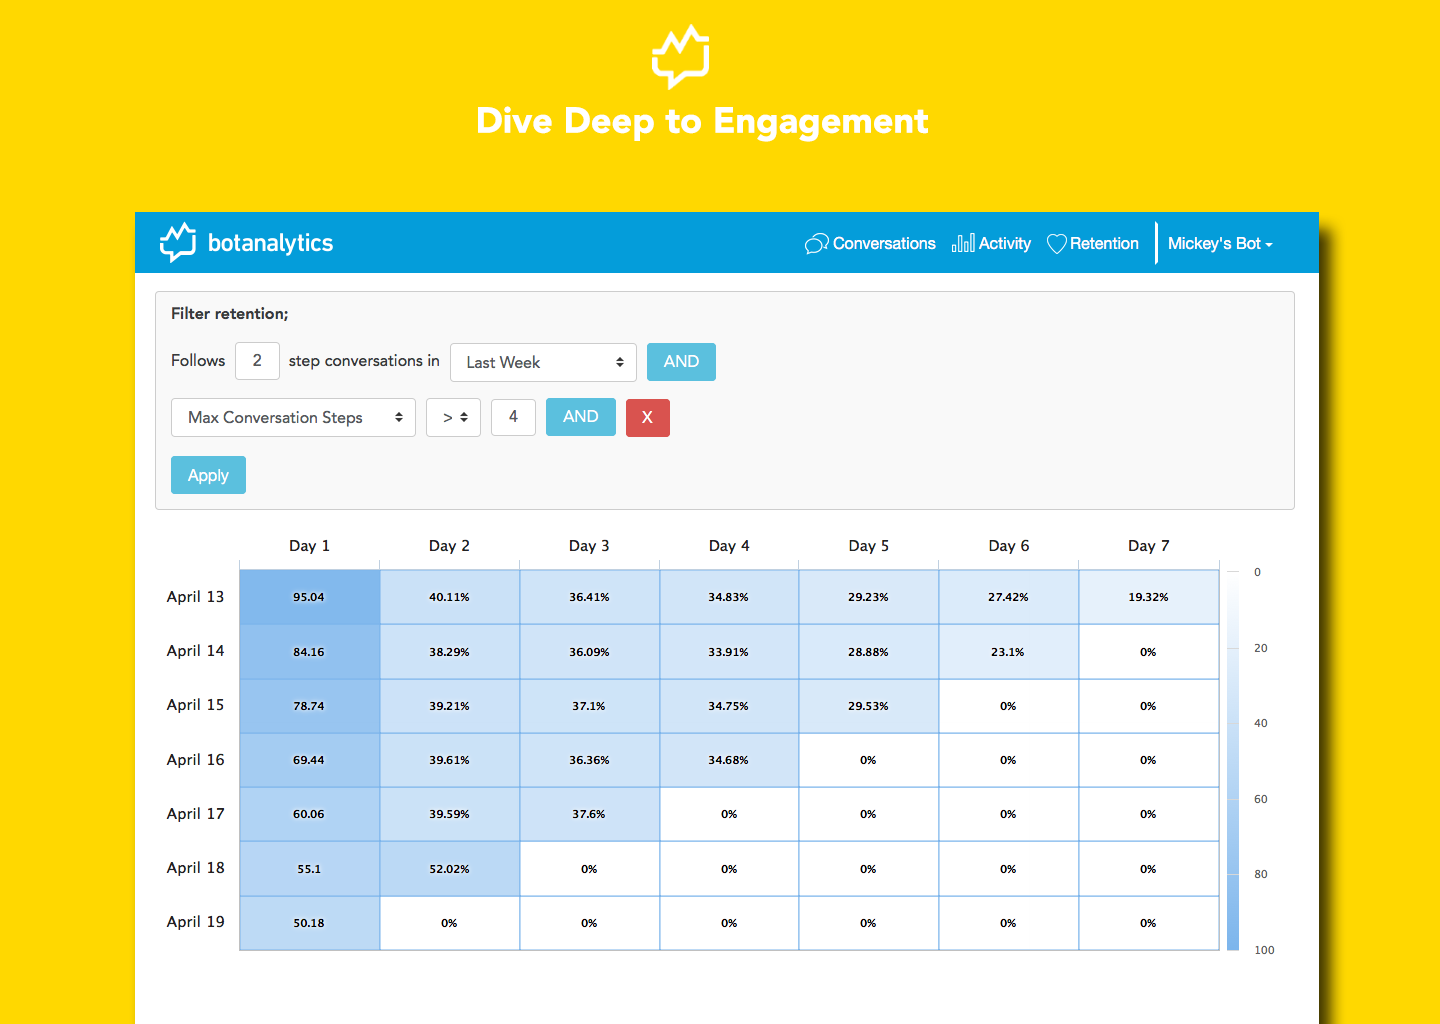Click the cell showing 29.53%
Image resolution: width=1440 pixels, height=1024 pixels.
coord(868,706)
